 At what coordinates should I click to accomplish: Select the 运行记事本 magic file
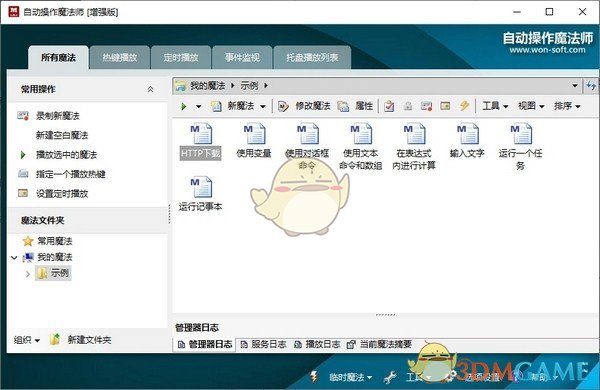[x=201, y=194]
